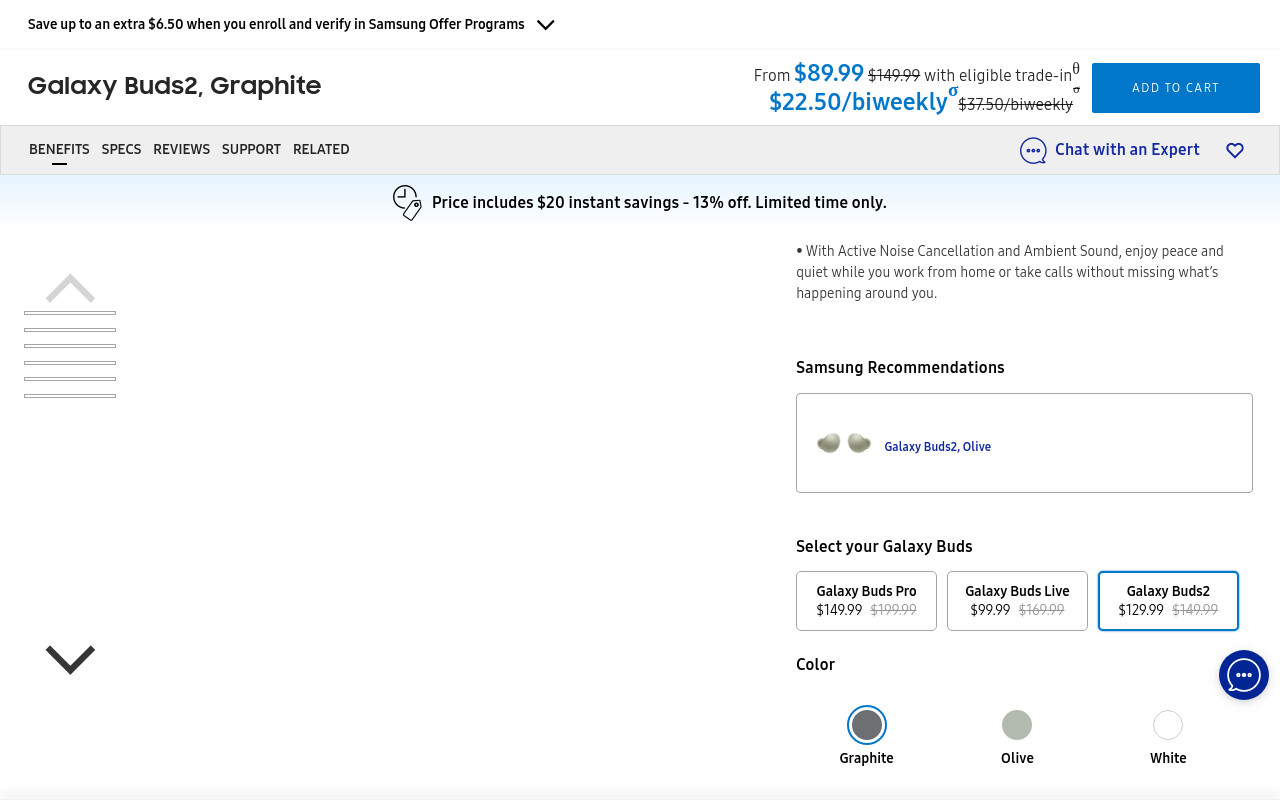Select the Galaxy Buds Live option

(1017, 601)
